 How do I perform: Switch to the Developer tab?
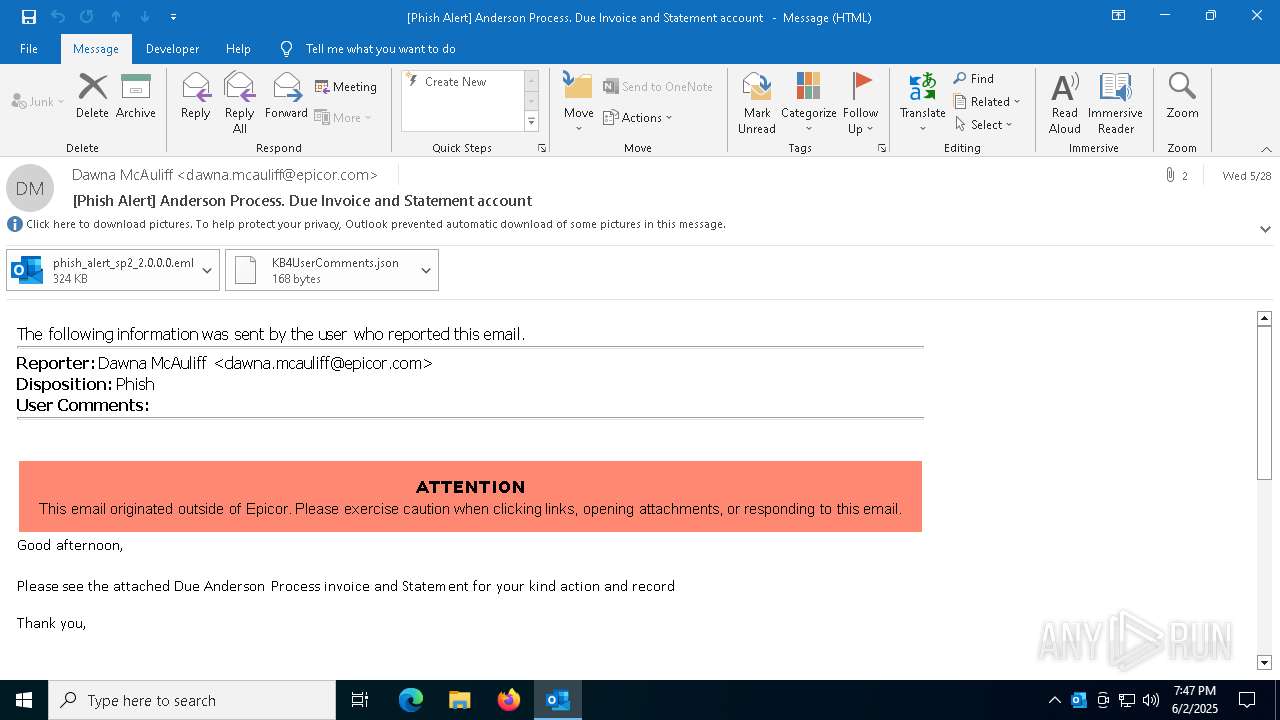(172, 49)
